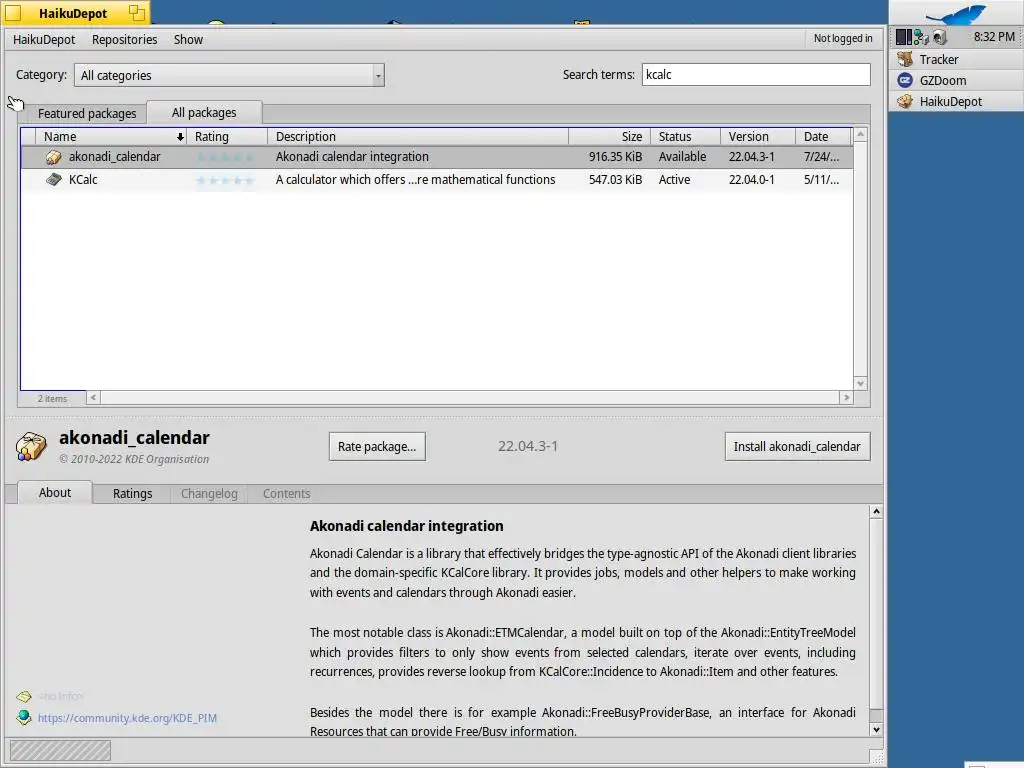The width and height of the screenshot is (1024, 768).
Task: Click the volume control tray icon
Action: (939, 37)
